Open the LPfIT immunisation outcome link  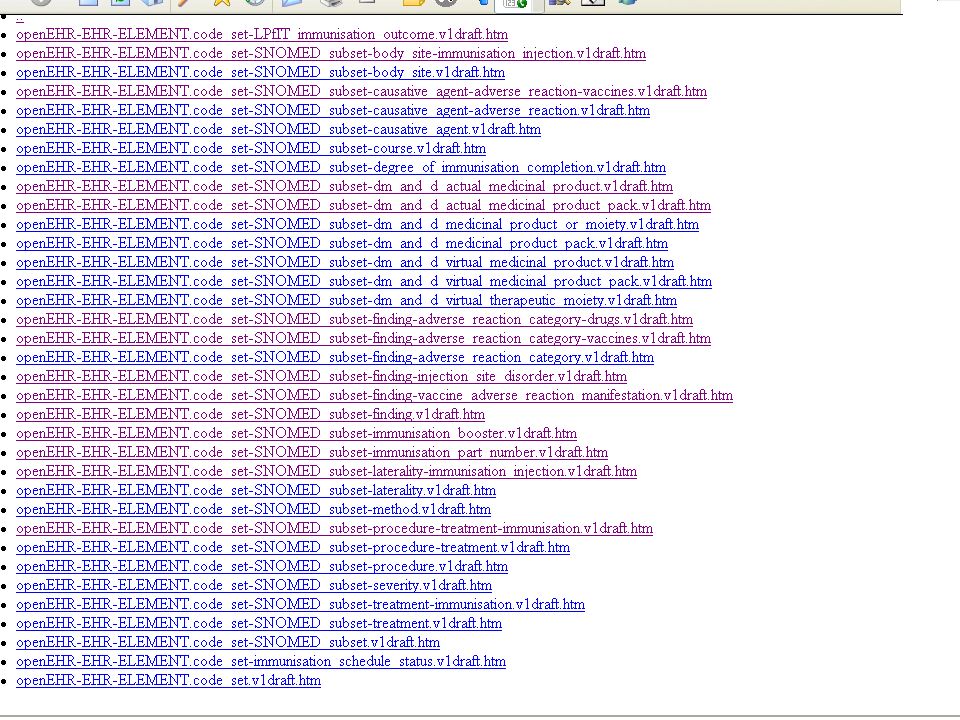point(262,34)
